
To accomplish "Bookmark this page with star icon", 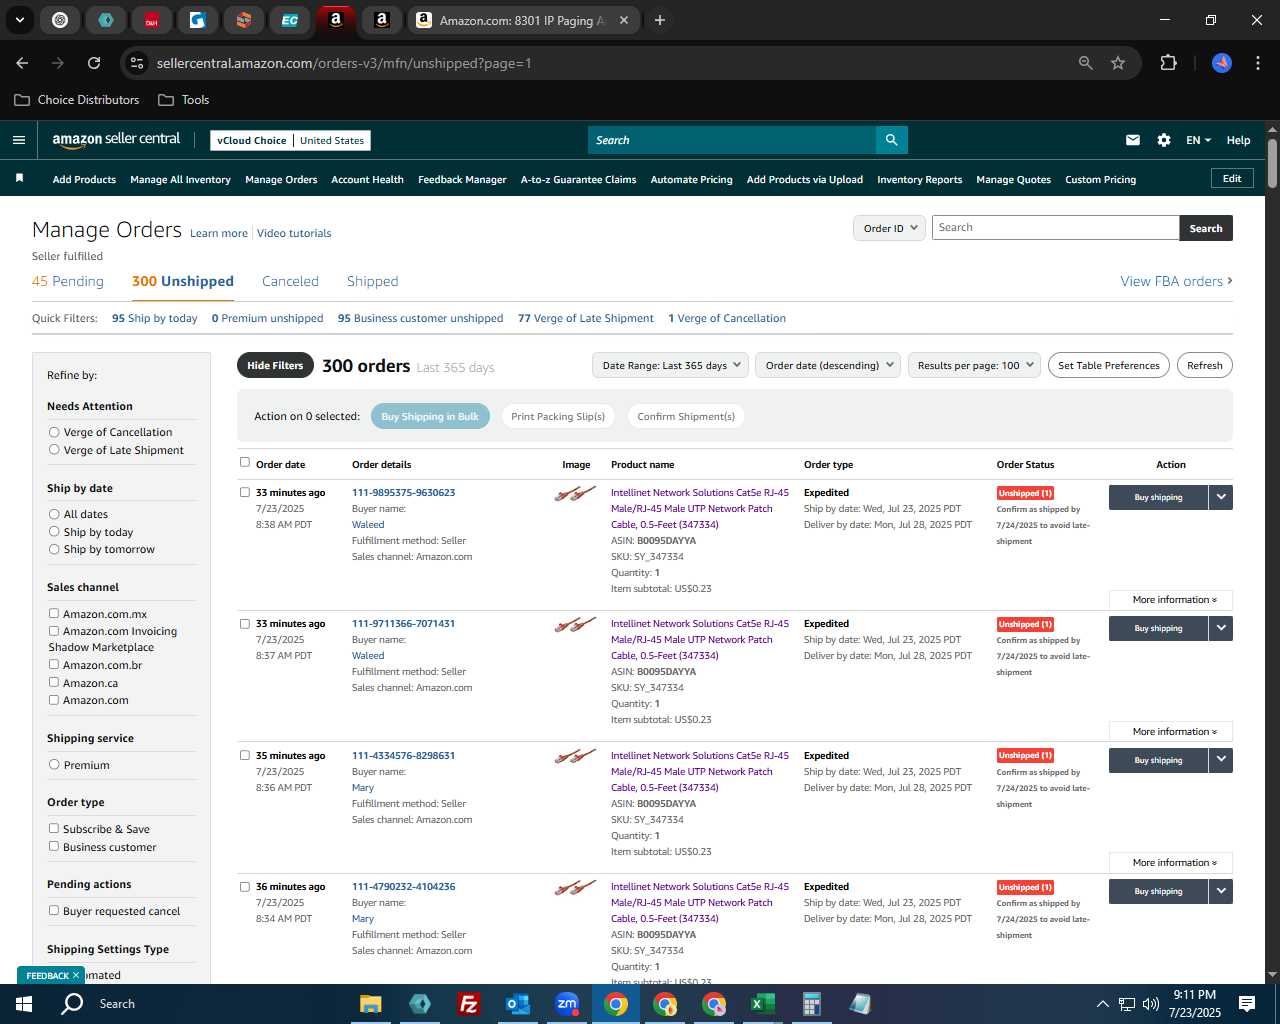I will [x=1118, y=63].
